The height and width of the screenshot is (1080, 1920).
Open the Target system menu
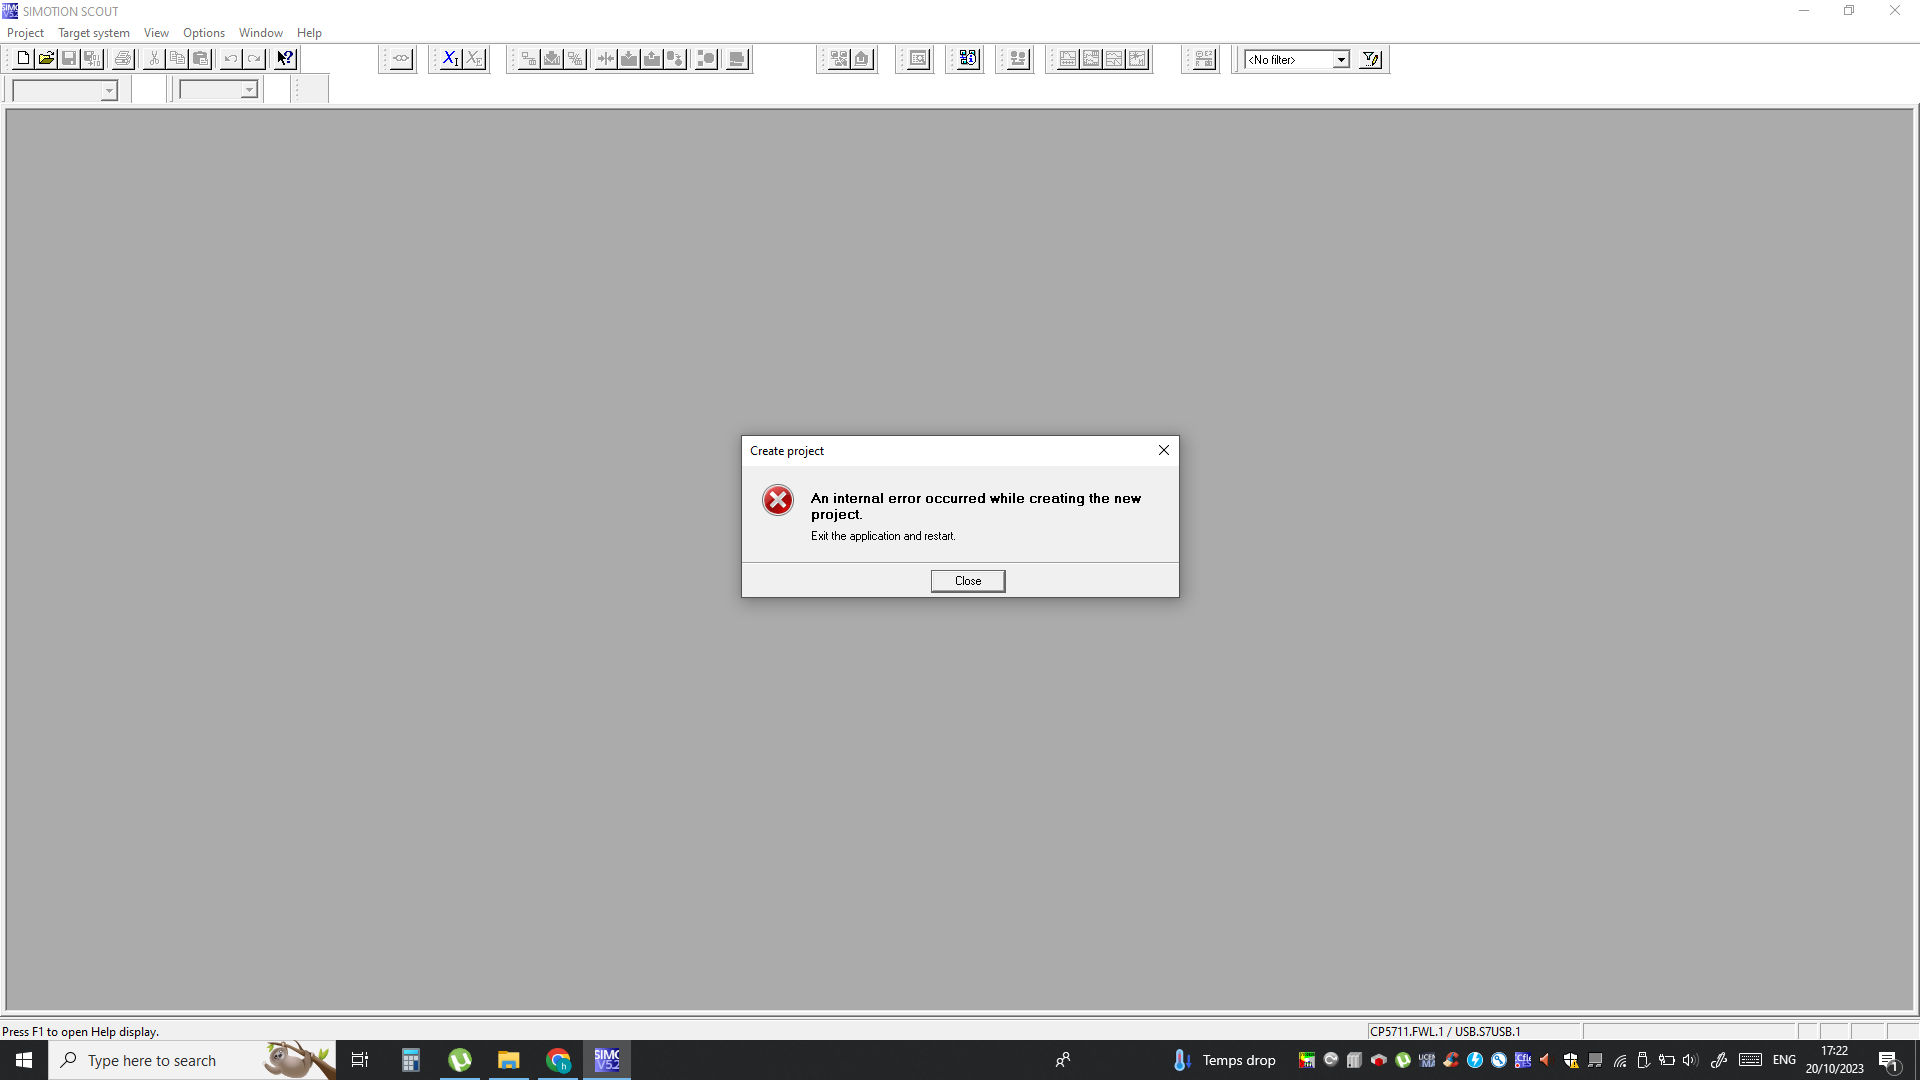click(93, 33)
